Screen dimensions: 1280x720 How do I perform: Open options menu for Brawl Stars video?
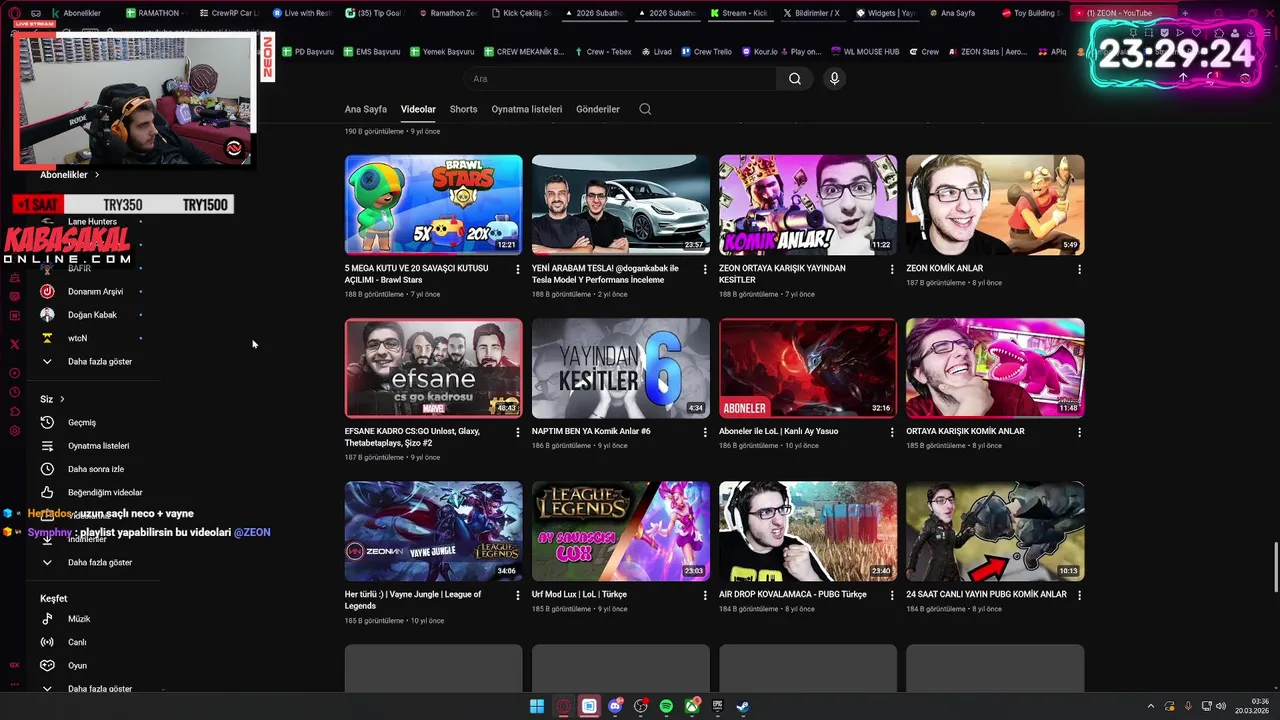(517, 269)
